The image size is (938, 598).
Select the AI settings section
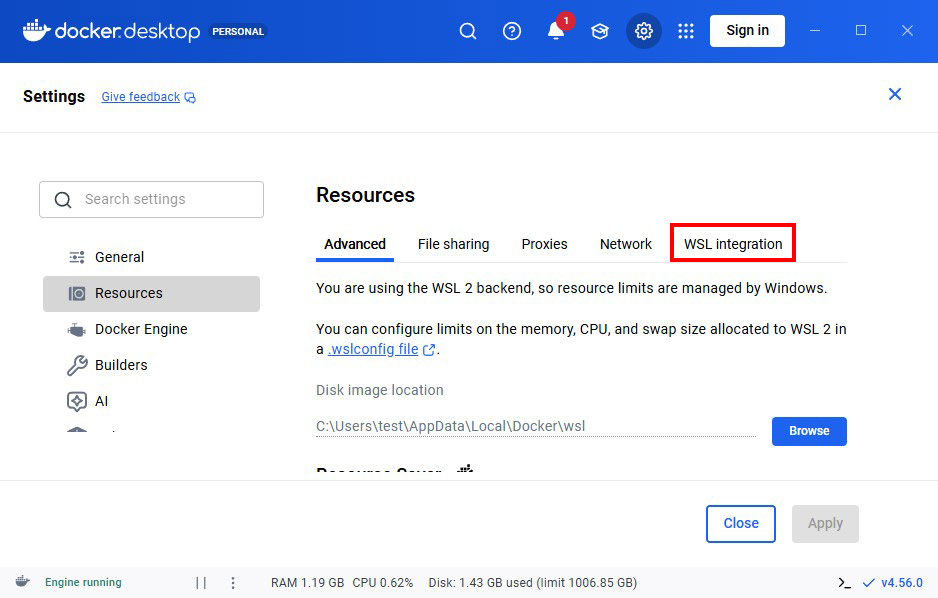pos(100,401)
